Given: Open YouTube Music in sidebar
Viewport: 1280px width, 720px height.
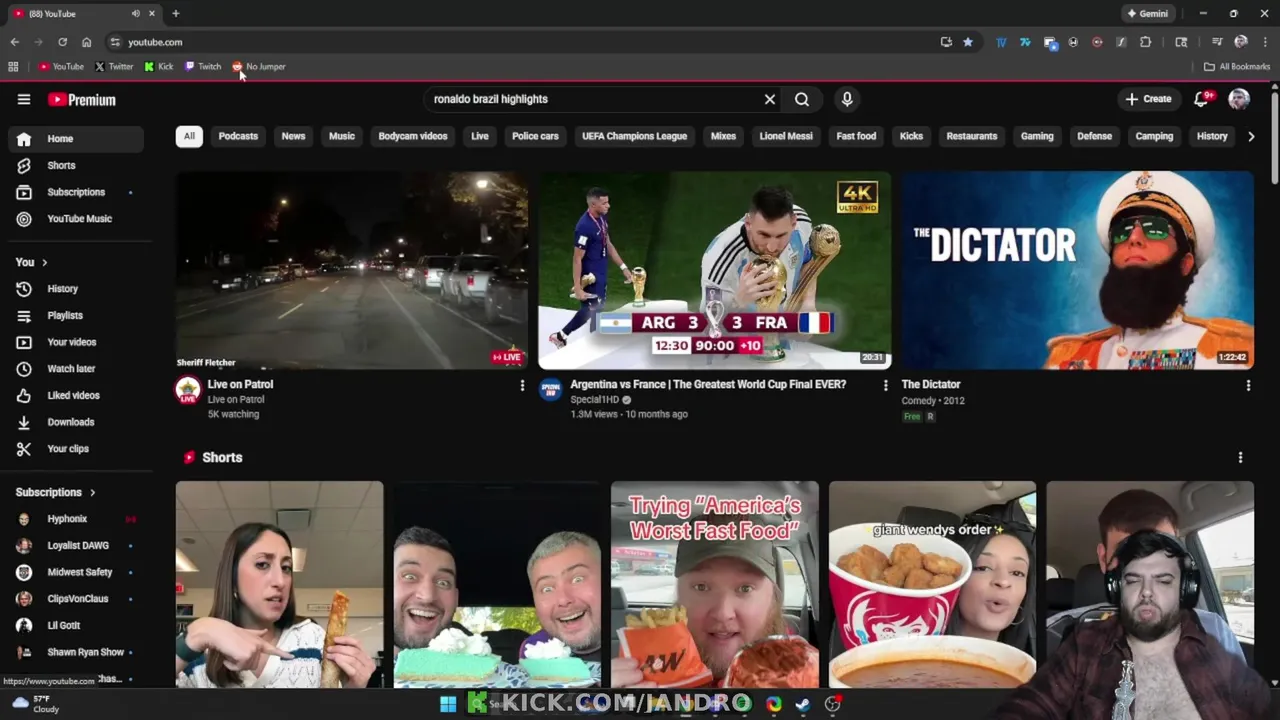Looking at the screenshot, I should coord(76,218).
